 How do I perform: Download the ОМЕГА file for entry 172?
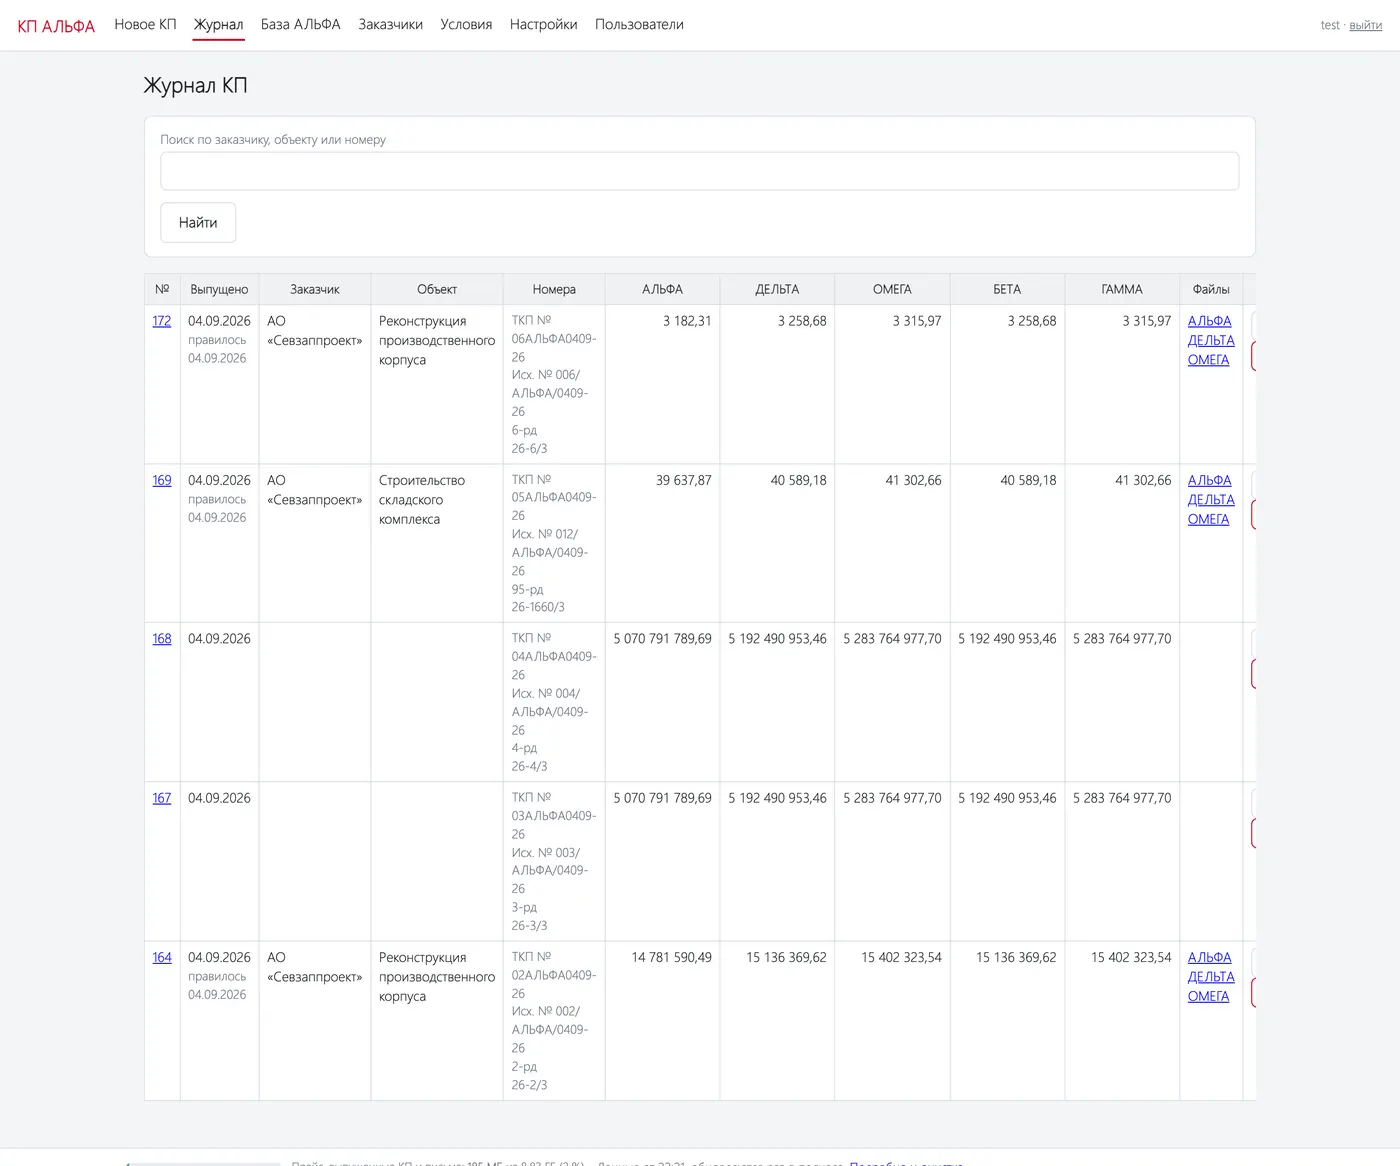pos(1208,360)
